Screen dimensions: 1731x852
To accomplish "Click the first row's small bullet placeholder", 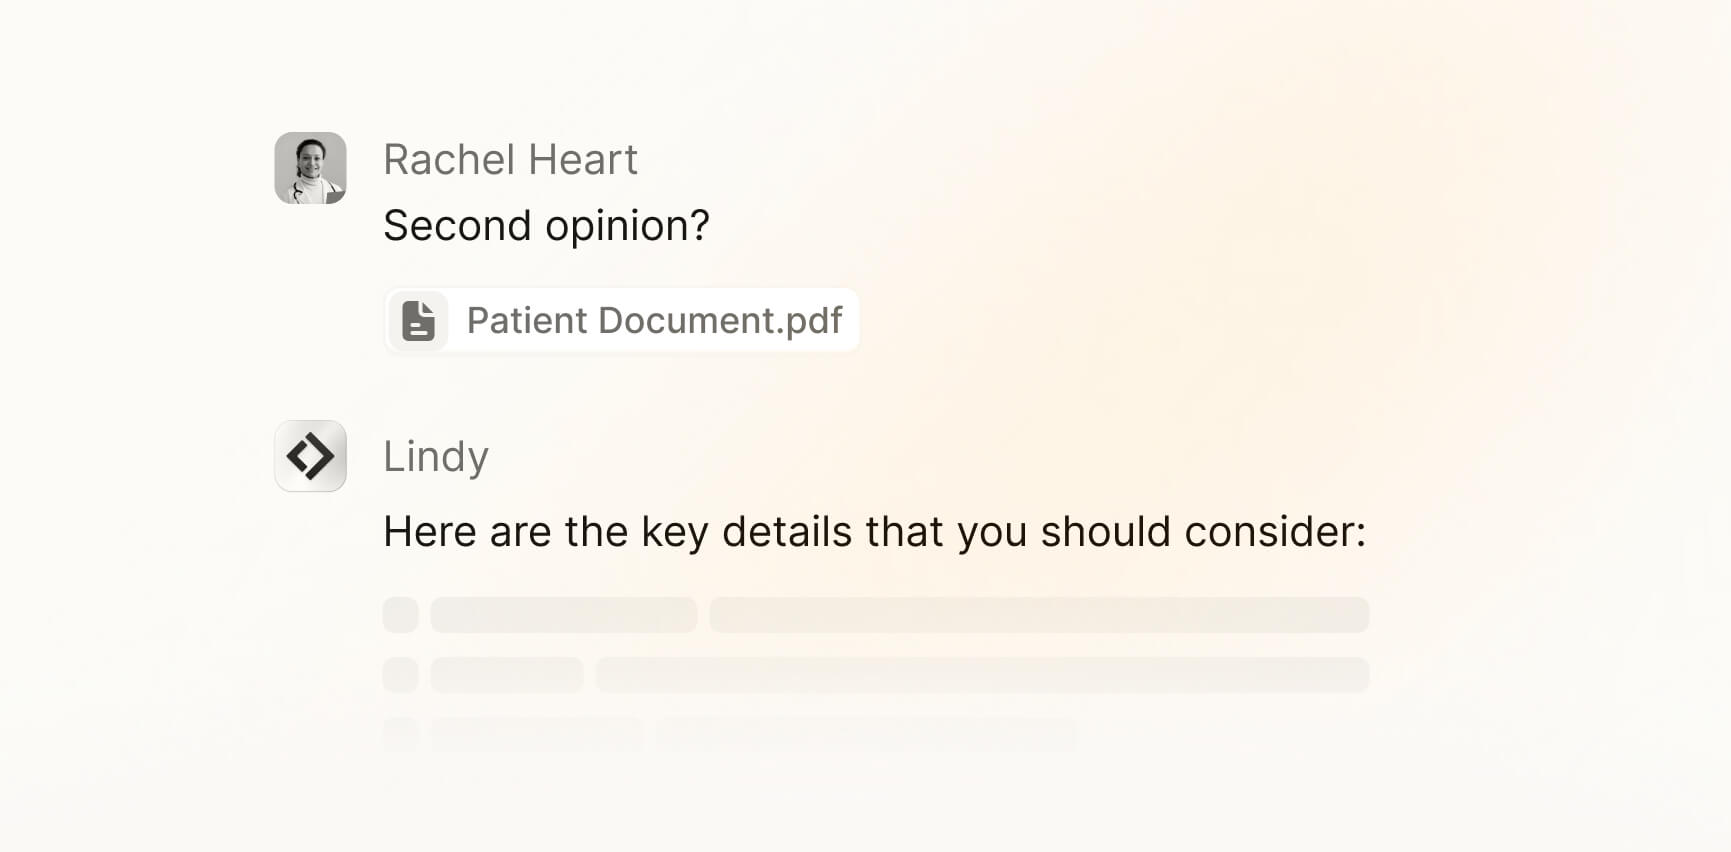I will 400,615.
